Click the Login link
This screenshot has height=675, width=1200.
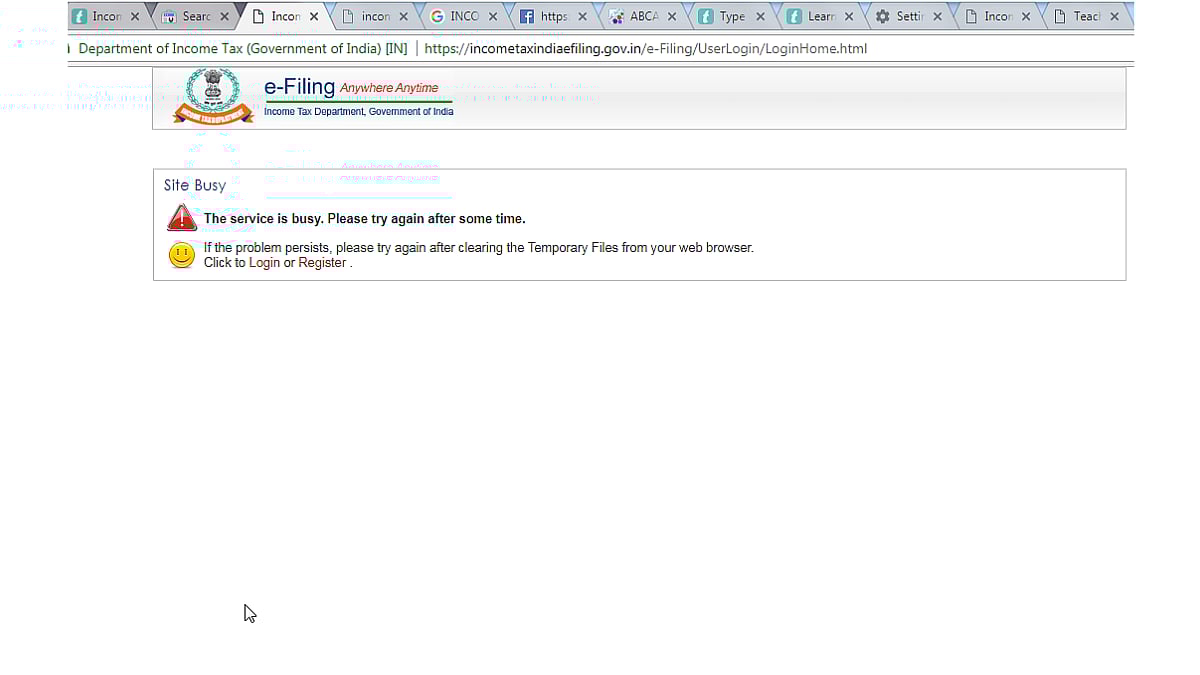point(264,263)
